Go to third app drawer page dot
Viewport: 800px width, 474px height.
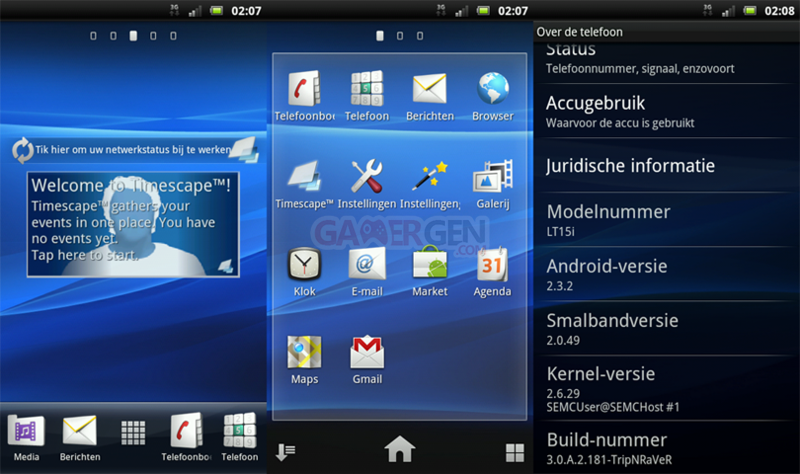(420, 36)
